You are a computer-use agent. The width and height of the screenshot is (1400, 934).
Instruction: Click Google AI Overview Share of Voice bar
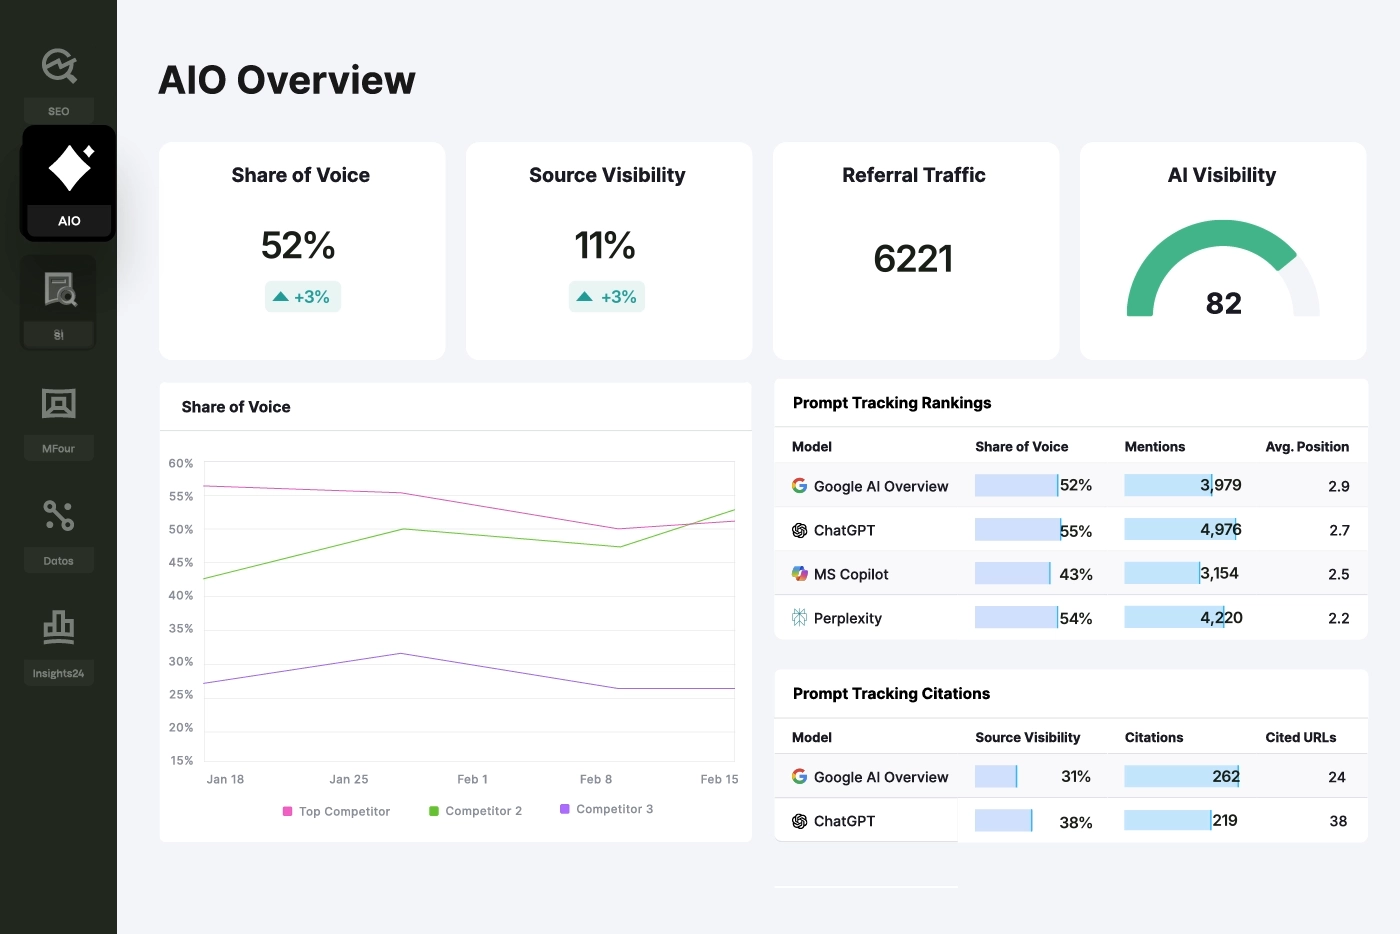point(1017,485)
